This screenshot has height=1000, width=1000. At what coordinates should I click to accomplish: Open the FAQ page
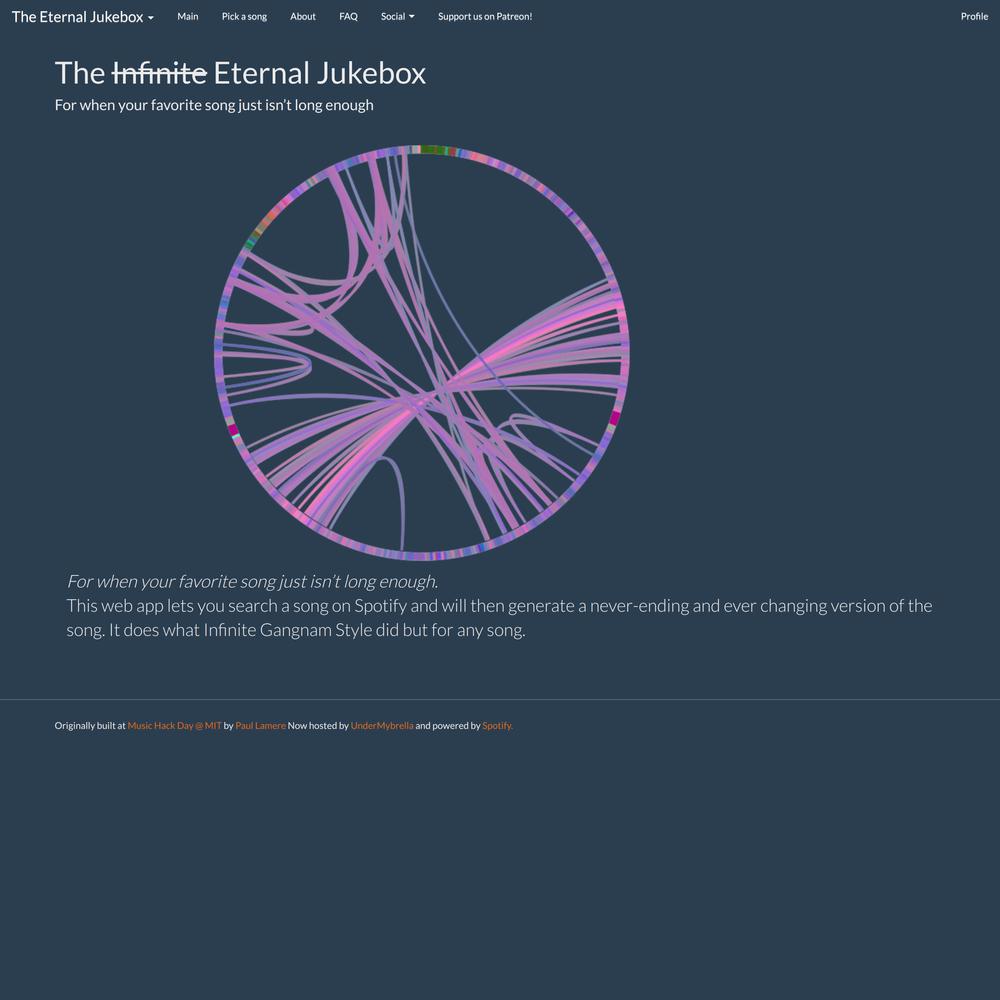348,17
